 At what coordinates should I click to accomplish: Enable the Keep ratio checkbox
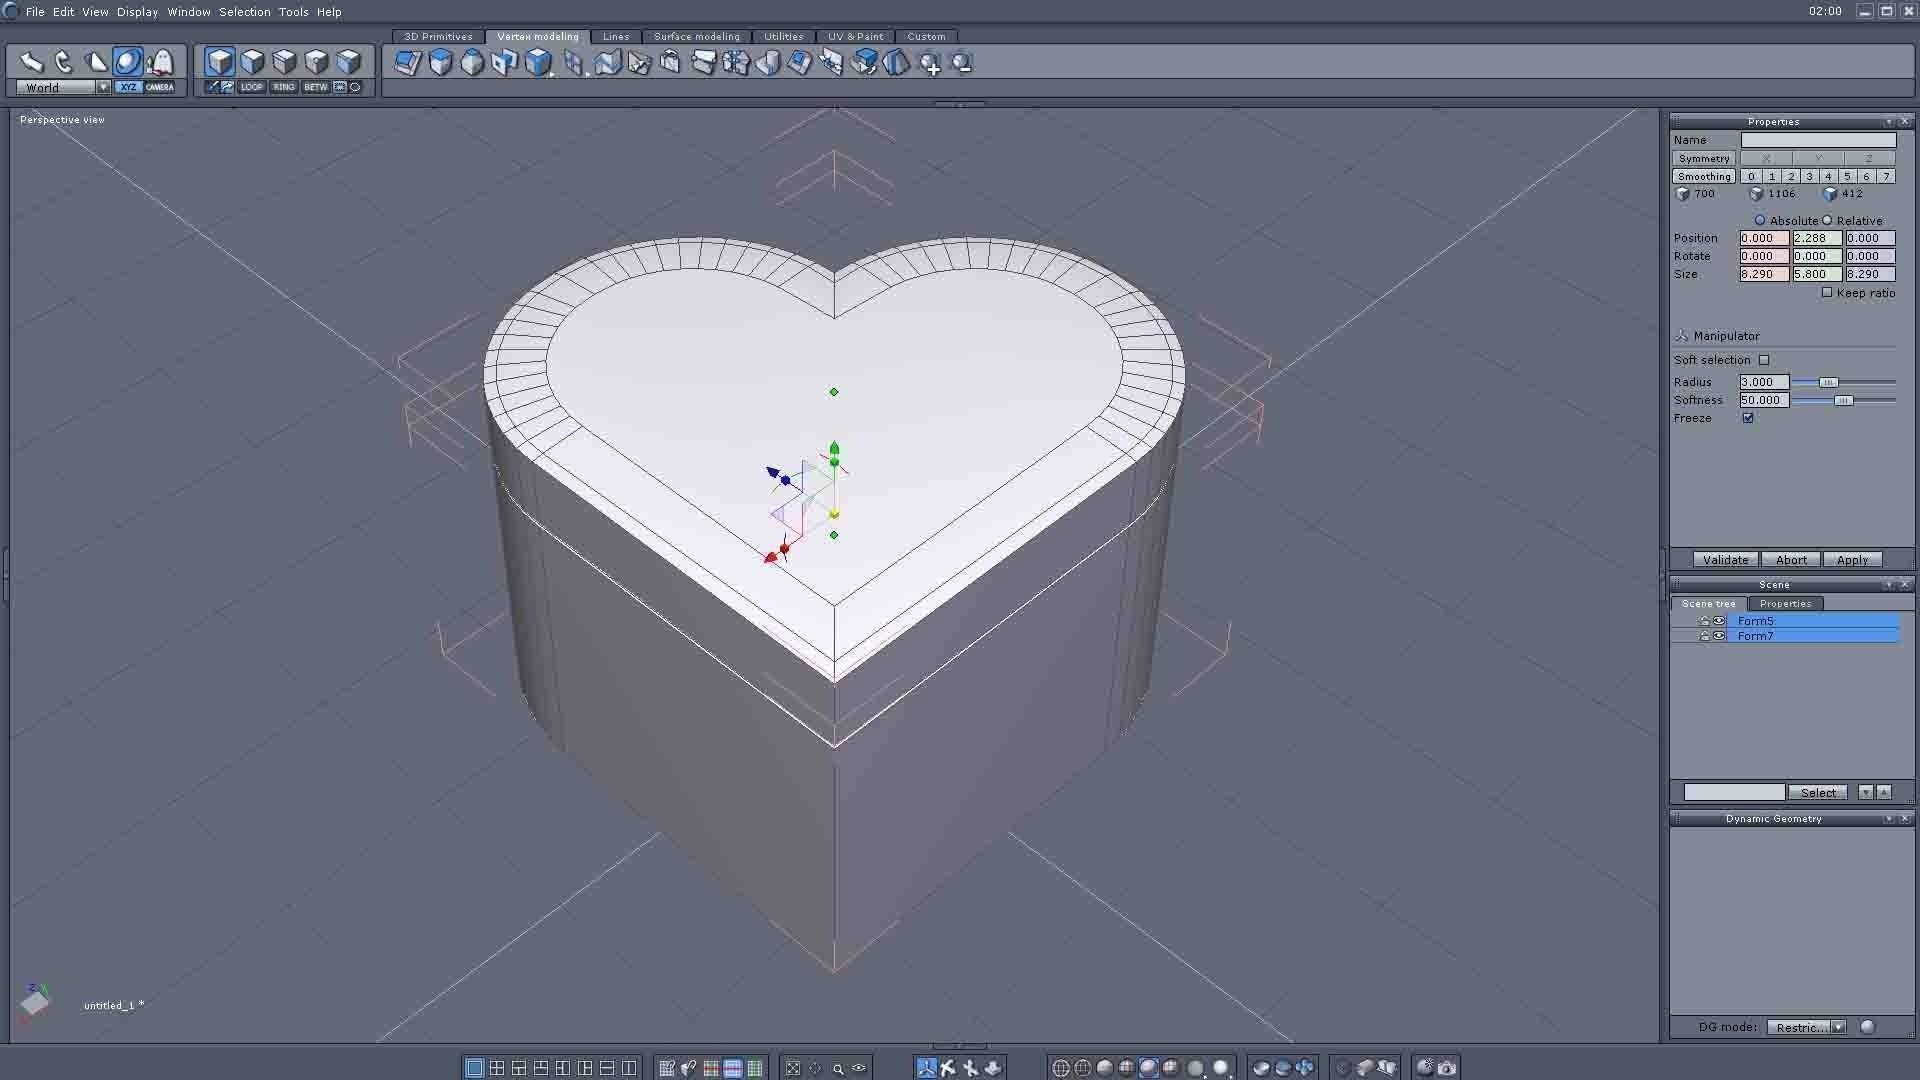[x=1827, y=292]
